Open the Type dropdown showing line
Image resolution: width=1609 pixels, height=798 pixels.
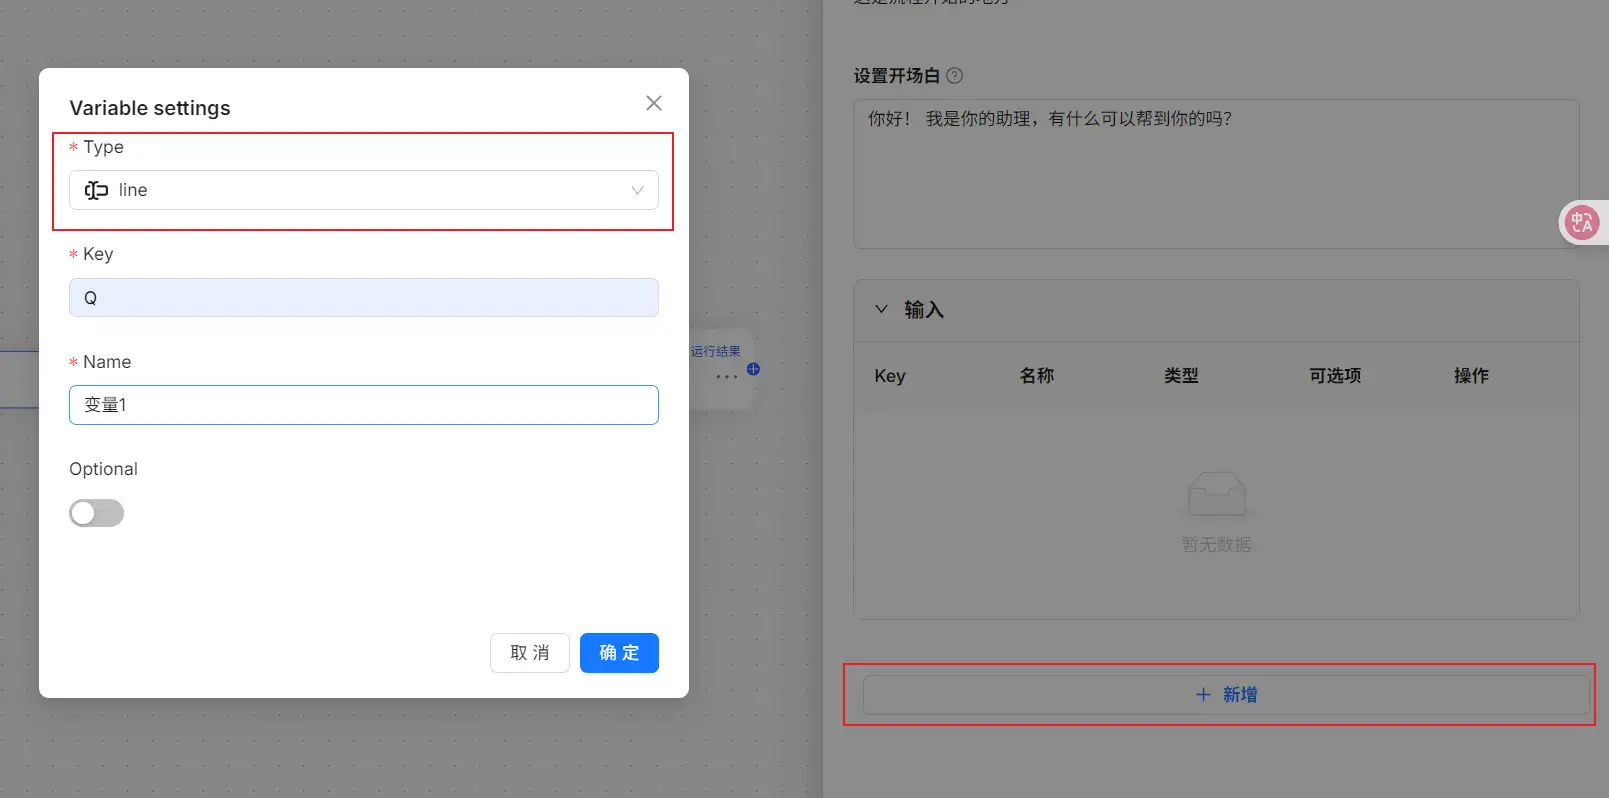click(x=364, y=190)
